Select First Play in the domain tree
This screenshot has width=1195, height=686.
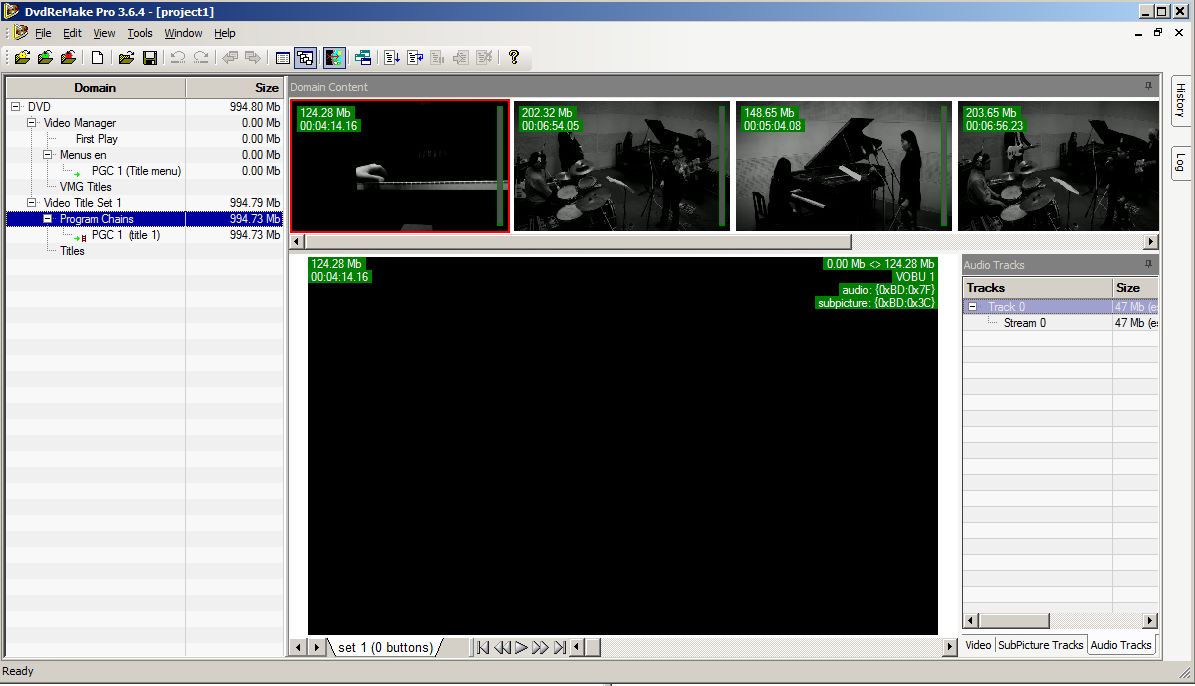point(97,139)
